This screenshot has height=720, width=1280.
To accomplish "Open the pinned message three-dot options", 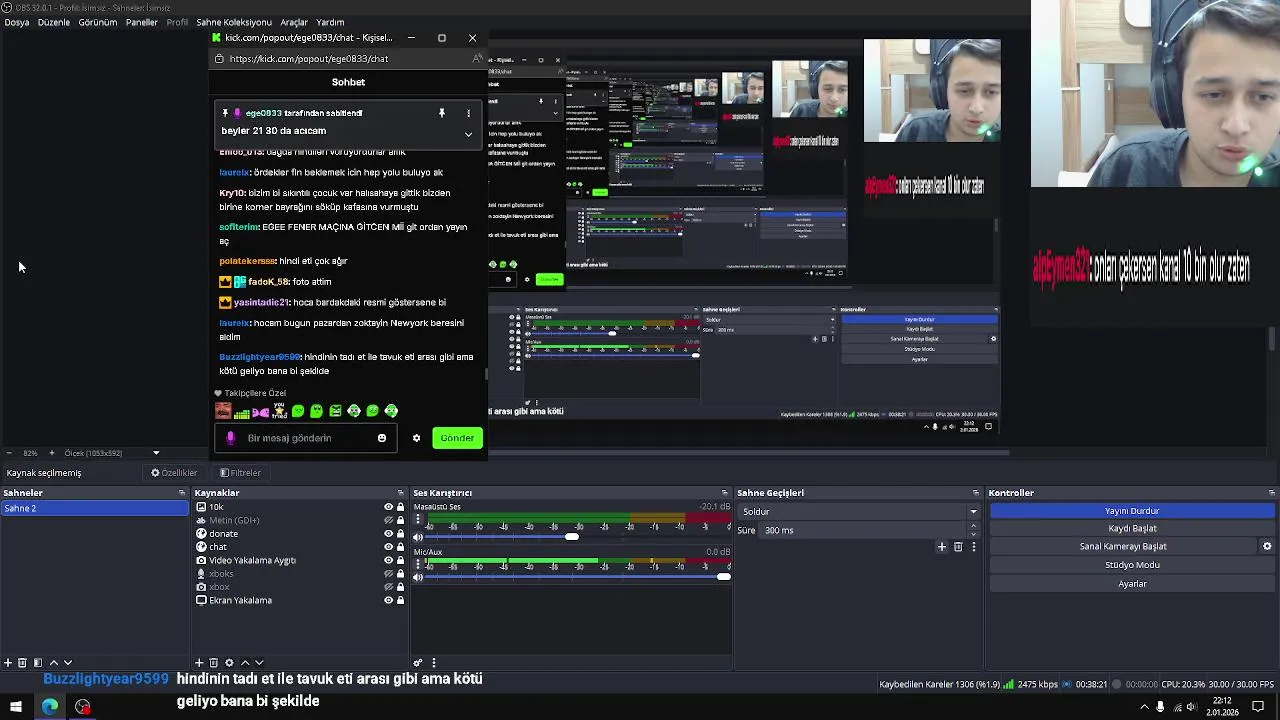I will (x=468, y=113).
